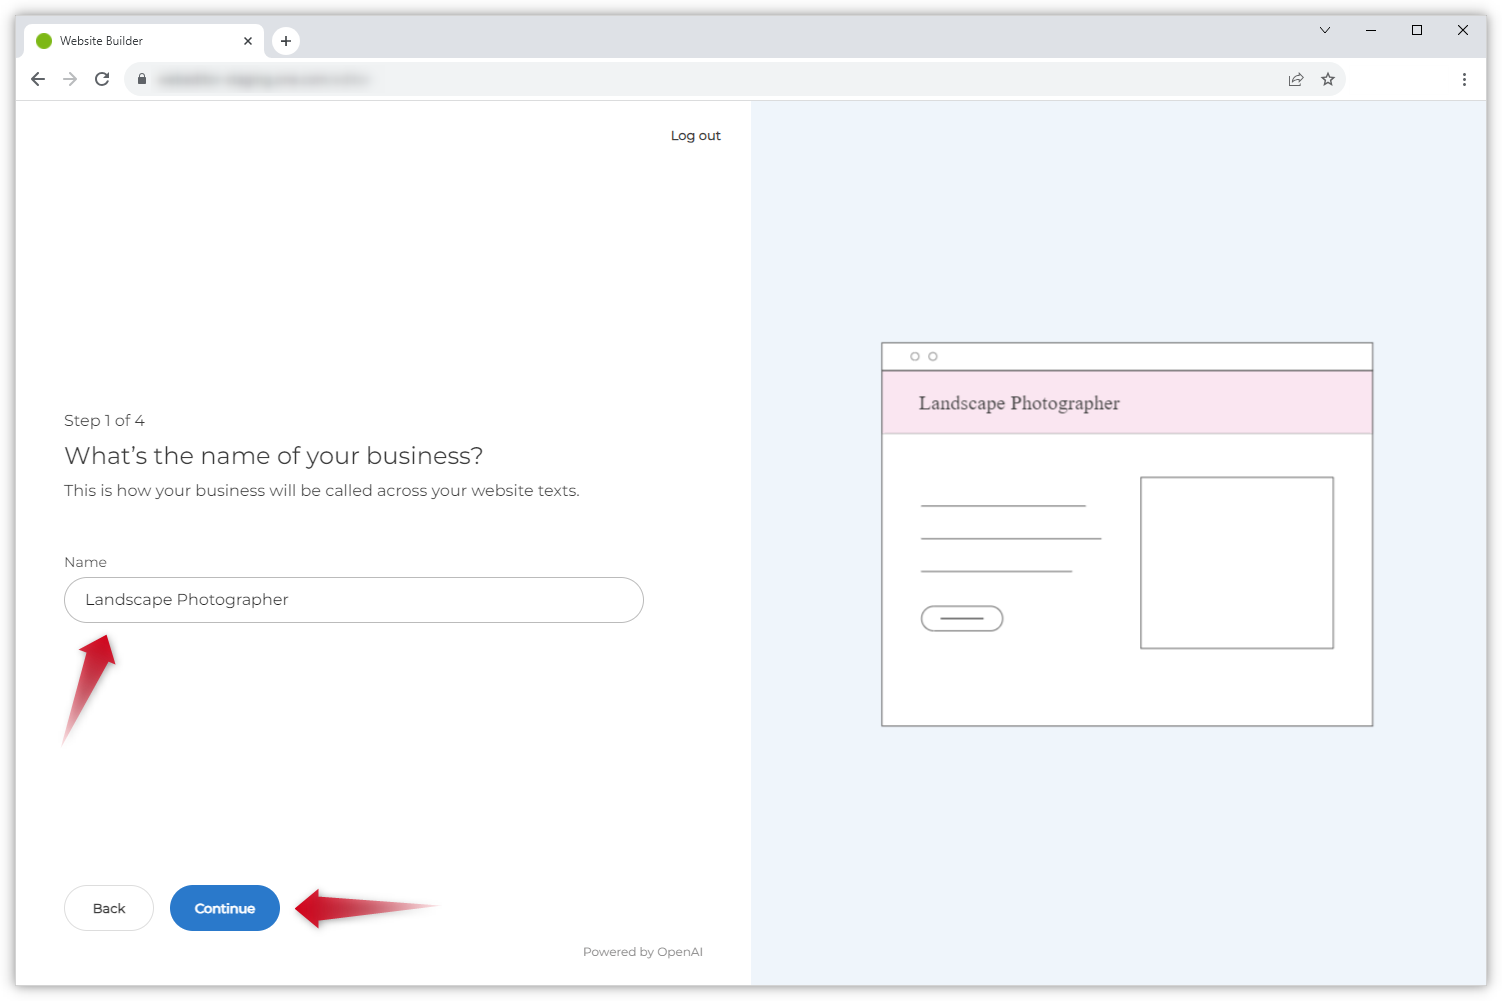
Task: Bookmark this page with the star icon
Action: pyautogui.click(x=1328, y=79)
